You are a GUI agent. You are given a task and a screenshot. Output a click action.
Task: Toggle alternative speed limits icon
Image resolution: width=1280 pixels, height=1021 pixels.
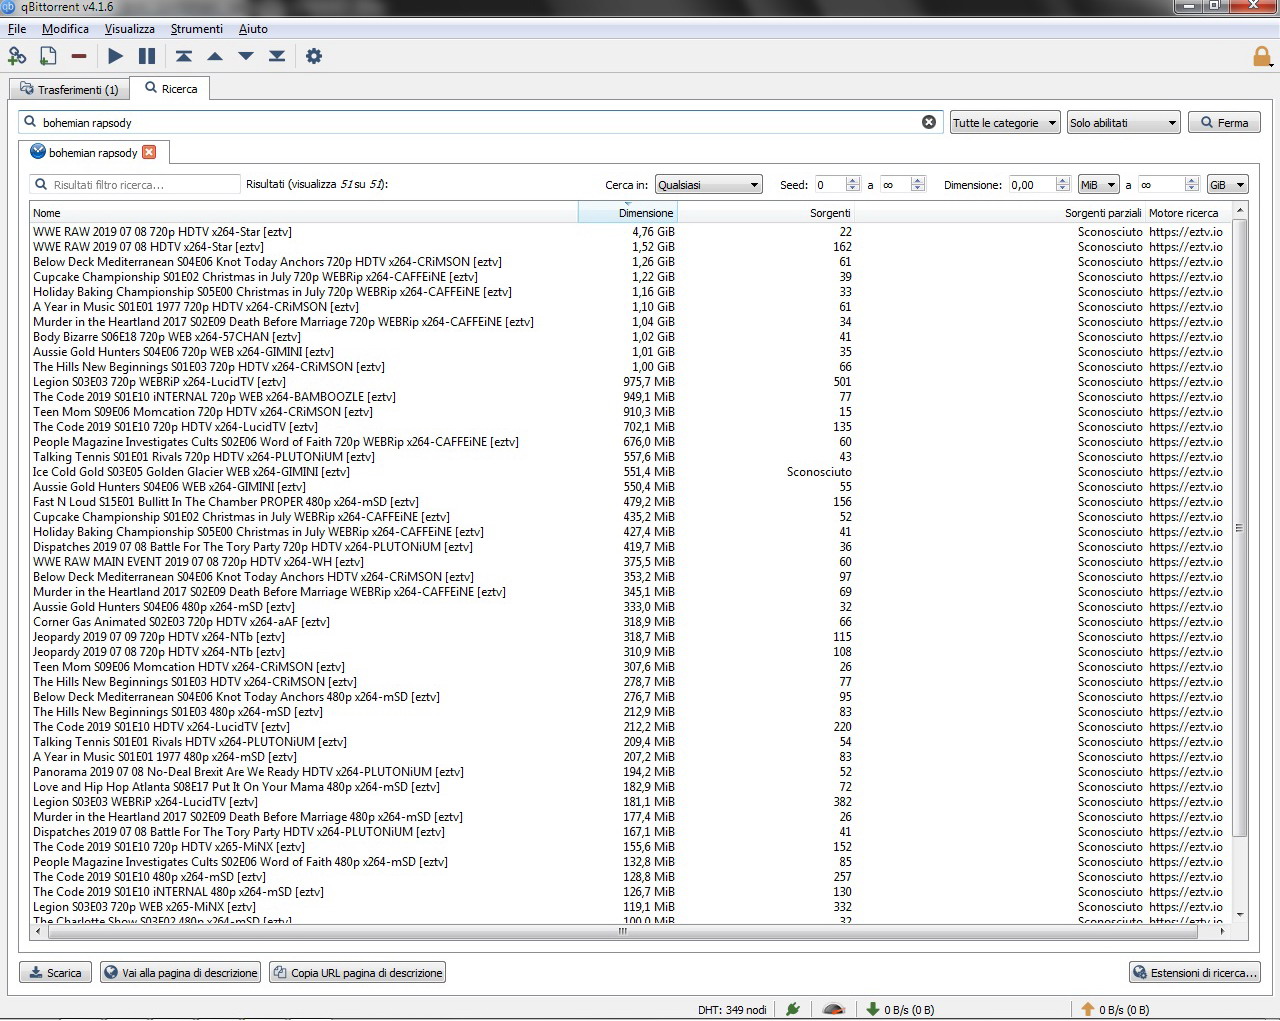coord(834,1009)
